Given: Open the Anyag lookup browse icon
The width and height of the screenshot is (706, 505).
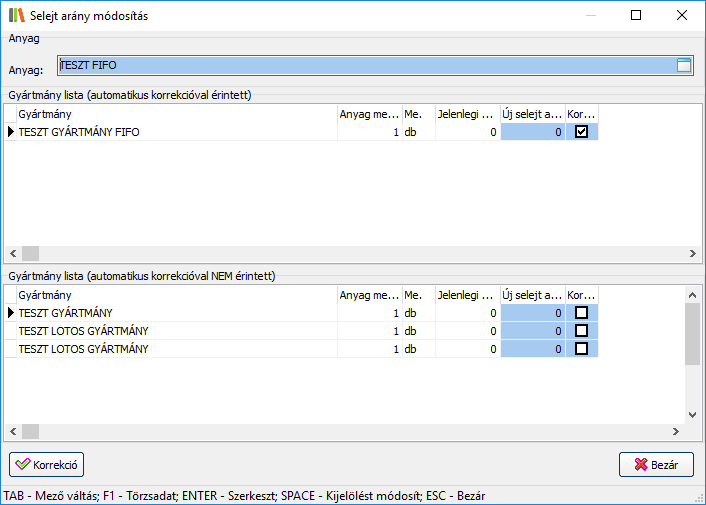Looking at the screenshot, I should [684, 66].
